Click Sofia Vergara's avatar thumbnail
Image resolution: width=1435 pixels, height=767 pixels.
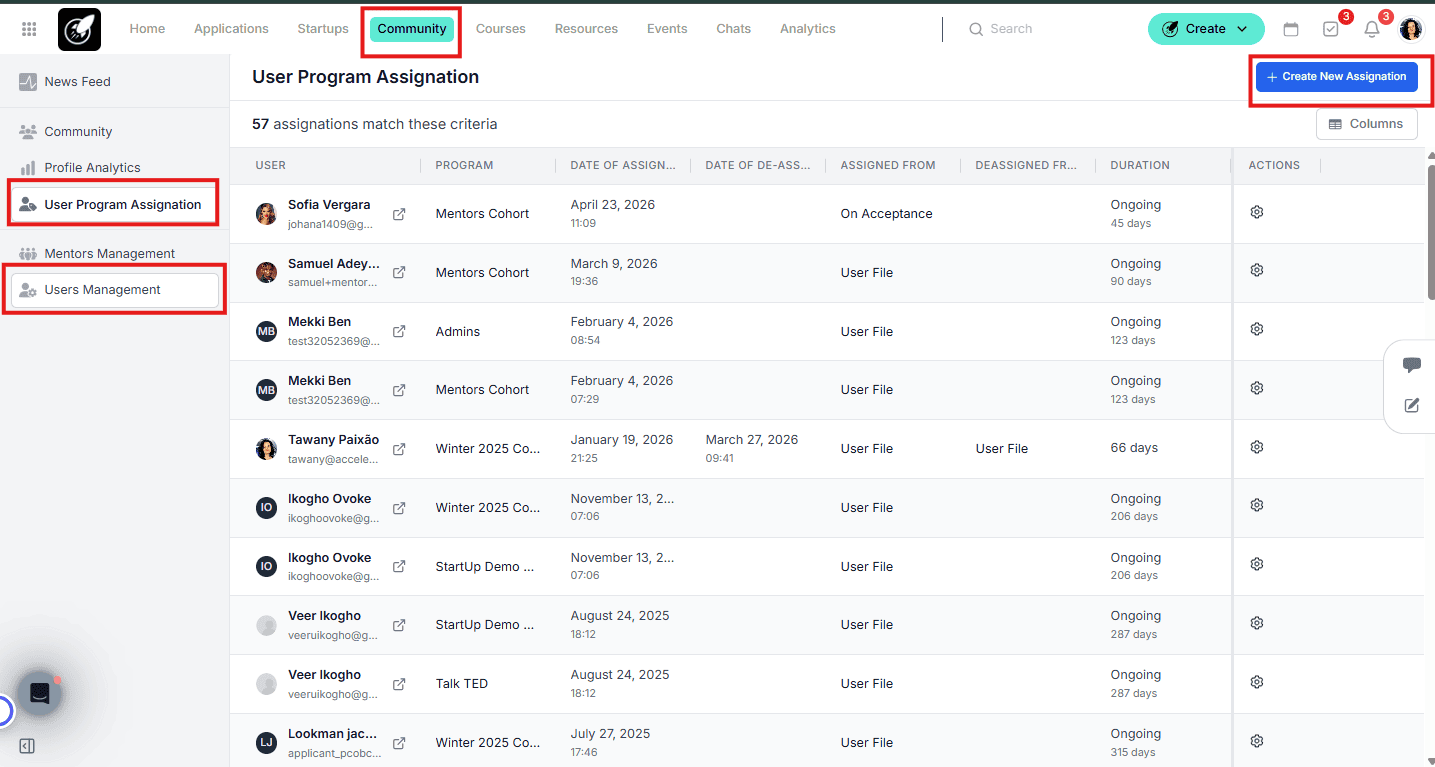coord(267,214)
